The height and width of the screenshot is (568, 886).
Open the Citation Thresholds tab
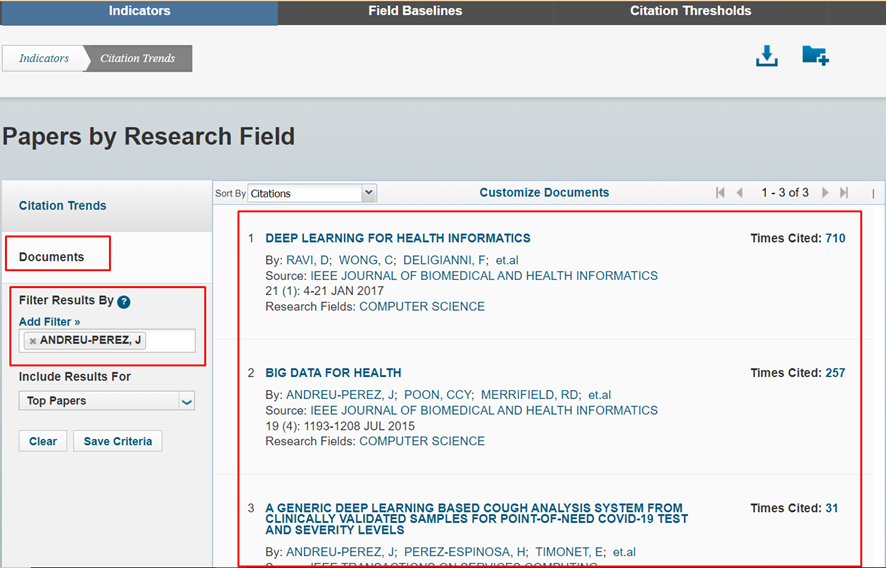coord(690,11)
